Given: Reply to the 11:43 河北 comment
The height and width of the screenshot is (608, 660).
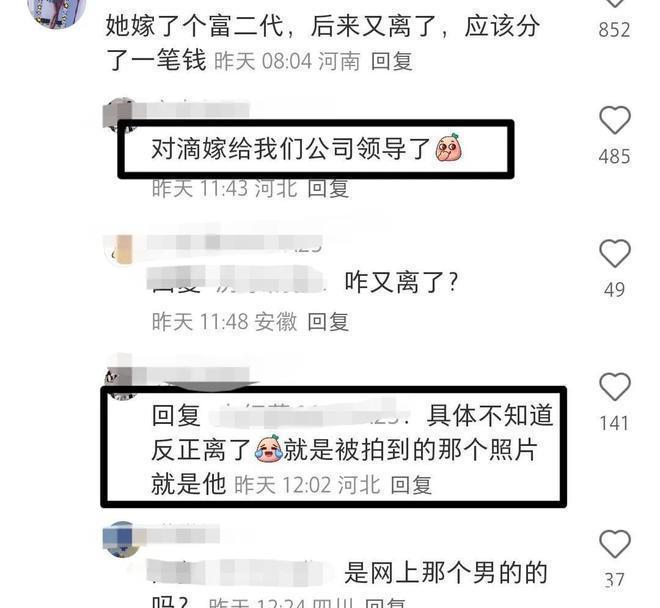Looking at the screenshot, I should [x=328, y=188].
